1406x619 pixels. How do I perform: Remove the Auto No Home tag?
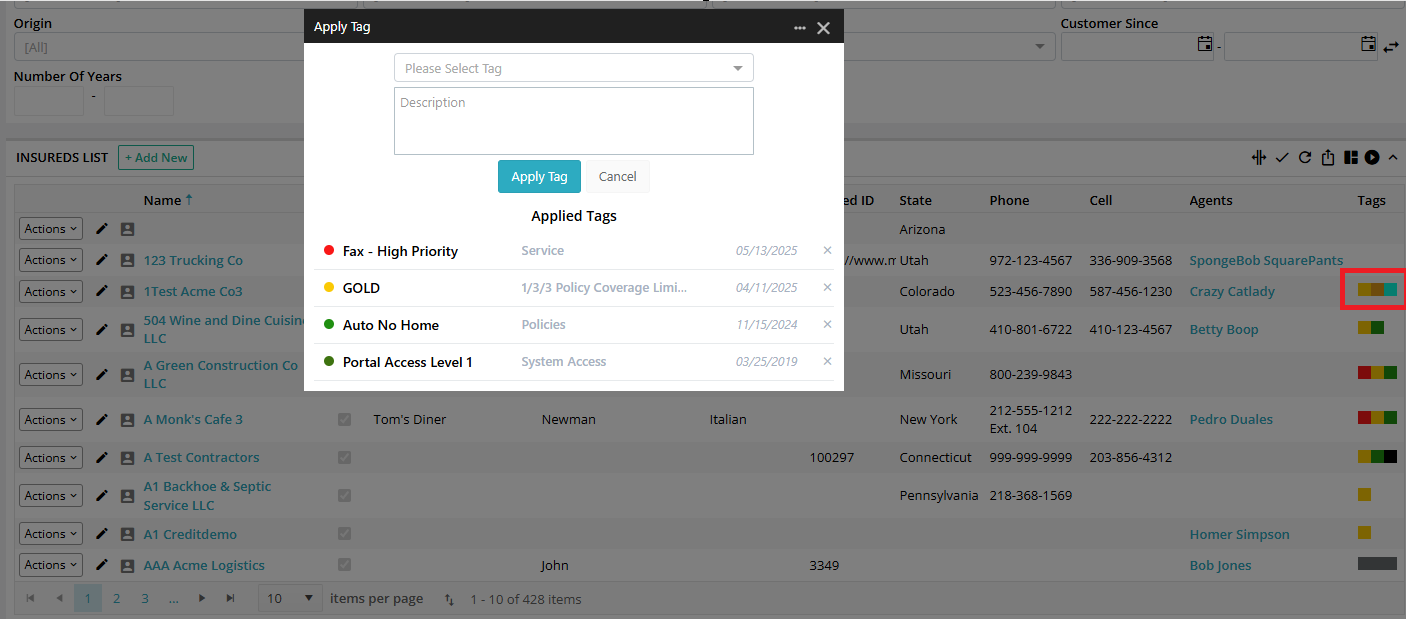(827, 324)
